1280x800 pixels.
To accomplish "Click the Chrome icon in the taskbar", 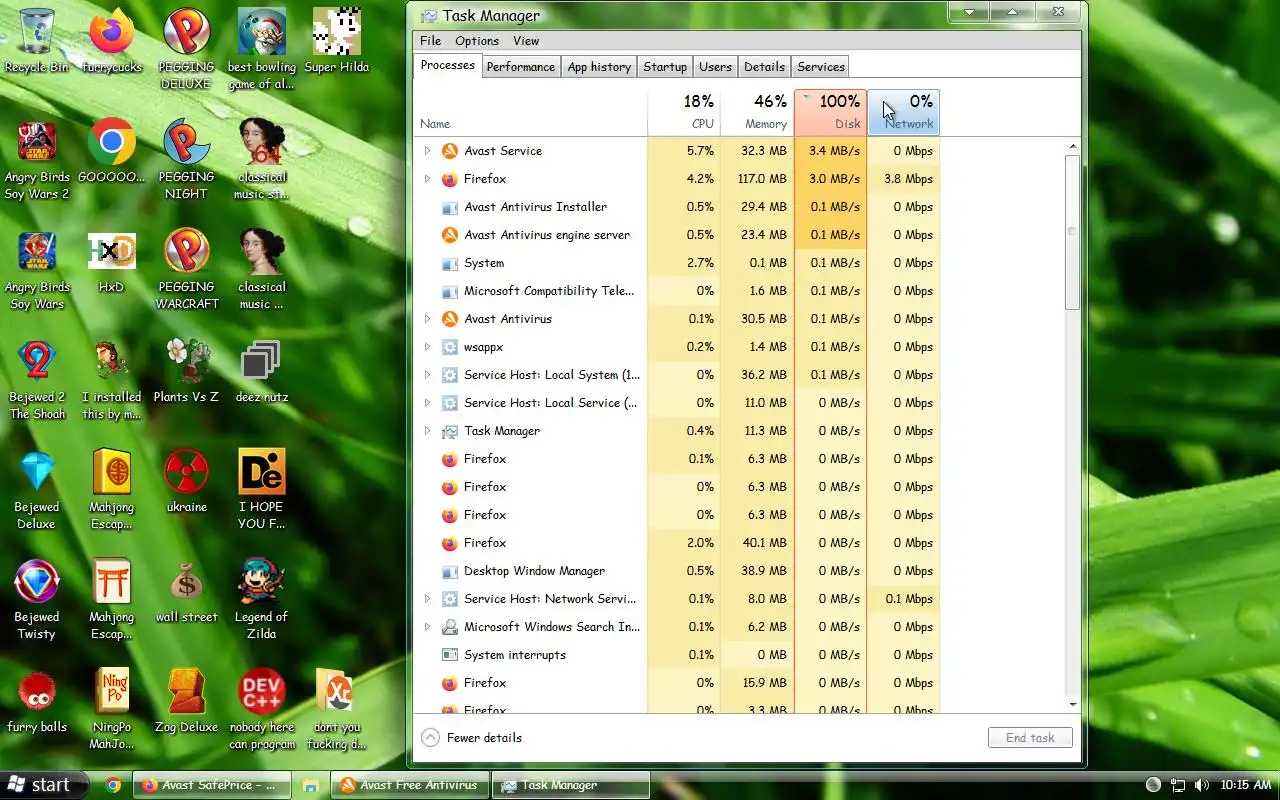I will coord(113,785).
